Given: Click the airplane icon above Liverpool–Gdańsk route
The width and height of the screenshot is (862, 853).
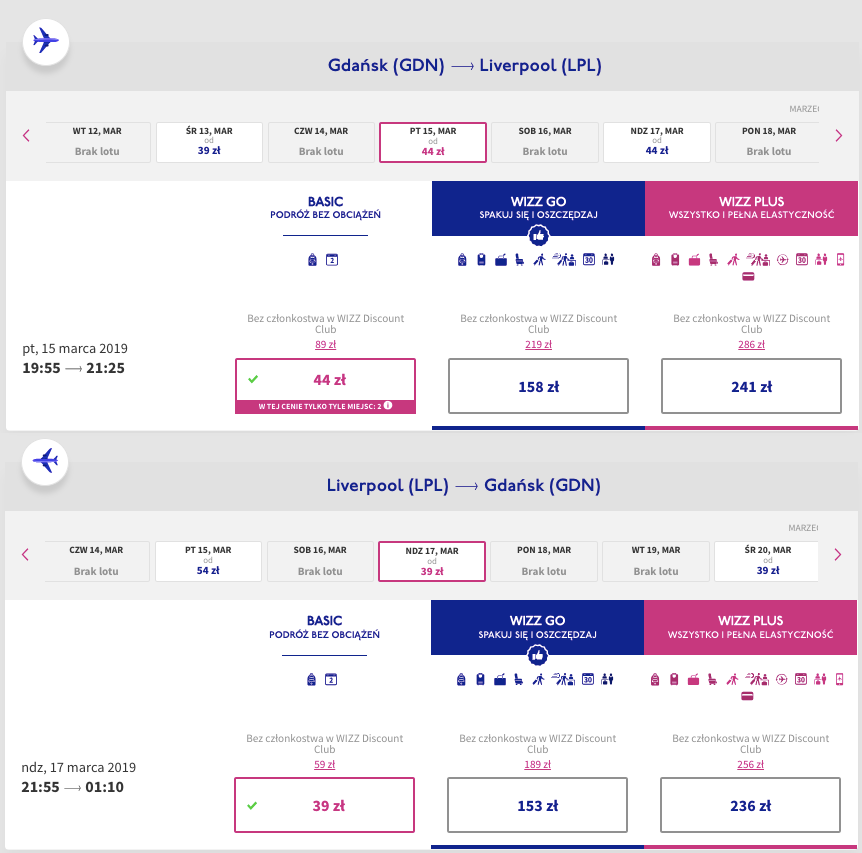Looking at the screenshot, I should click(x=46, y=461).
